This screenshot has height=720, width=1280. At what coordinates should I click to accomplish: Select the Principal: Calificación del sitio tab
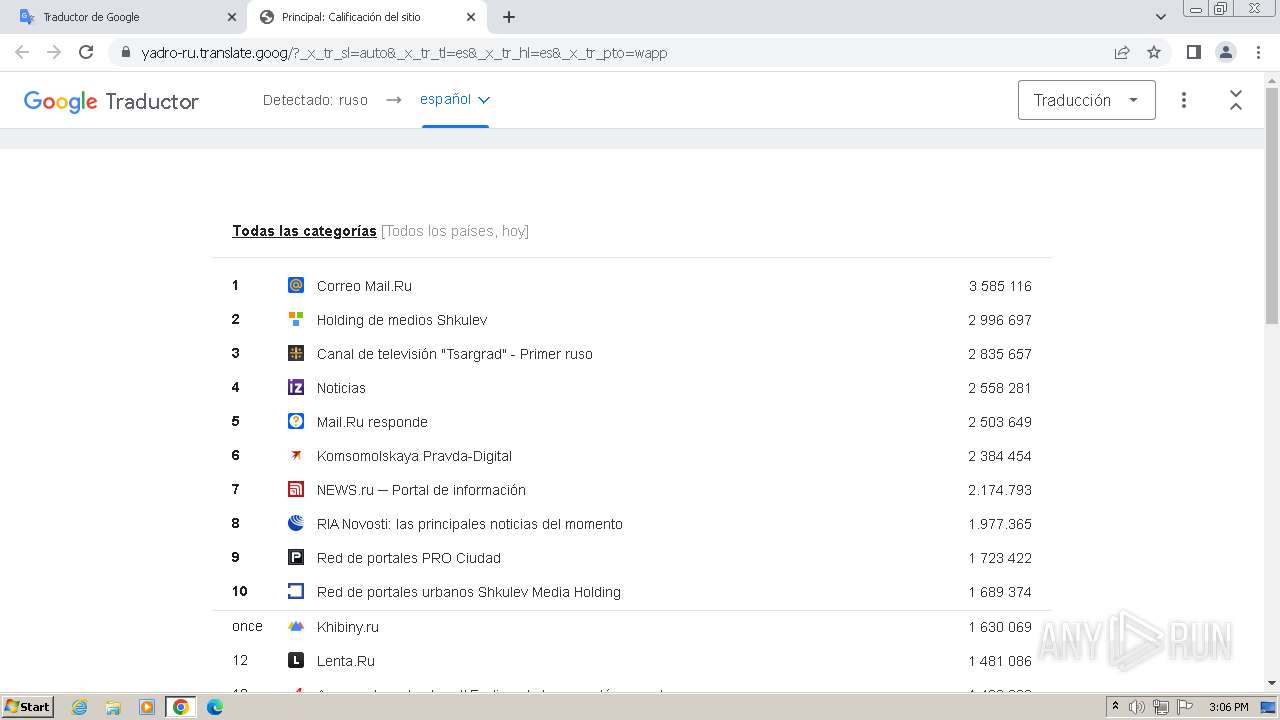tap(366, 17)
